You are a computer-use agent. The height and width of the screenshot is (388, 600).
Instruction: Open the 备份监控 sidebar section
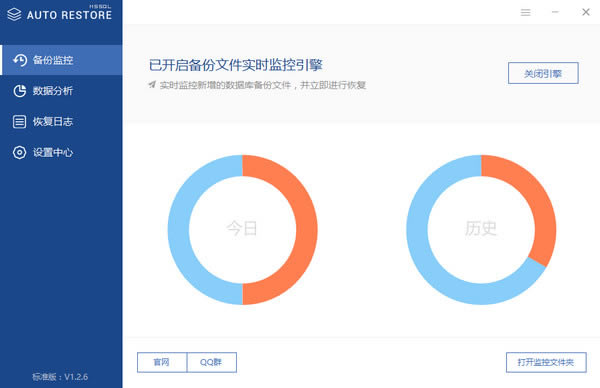click(61, 60)
